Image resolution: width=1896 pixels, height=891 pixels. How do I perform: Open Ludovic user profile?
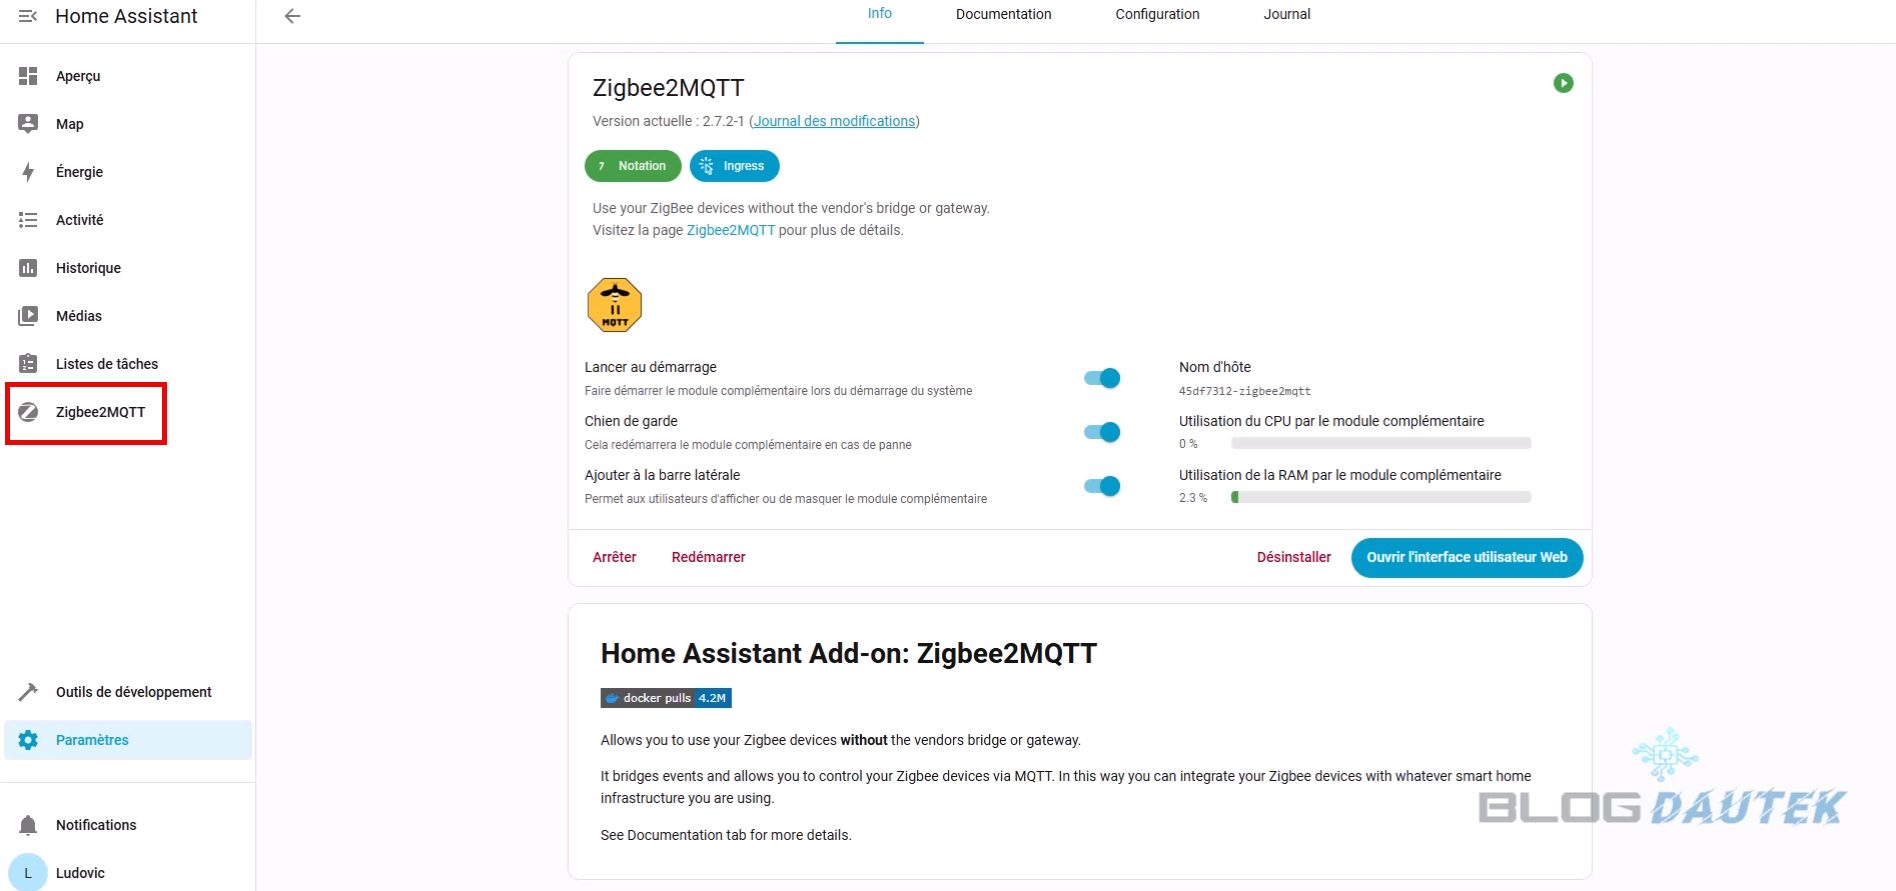coord(80,873)
